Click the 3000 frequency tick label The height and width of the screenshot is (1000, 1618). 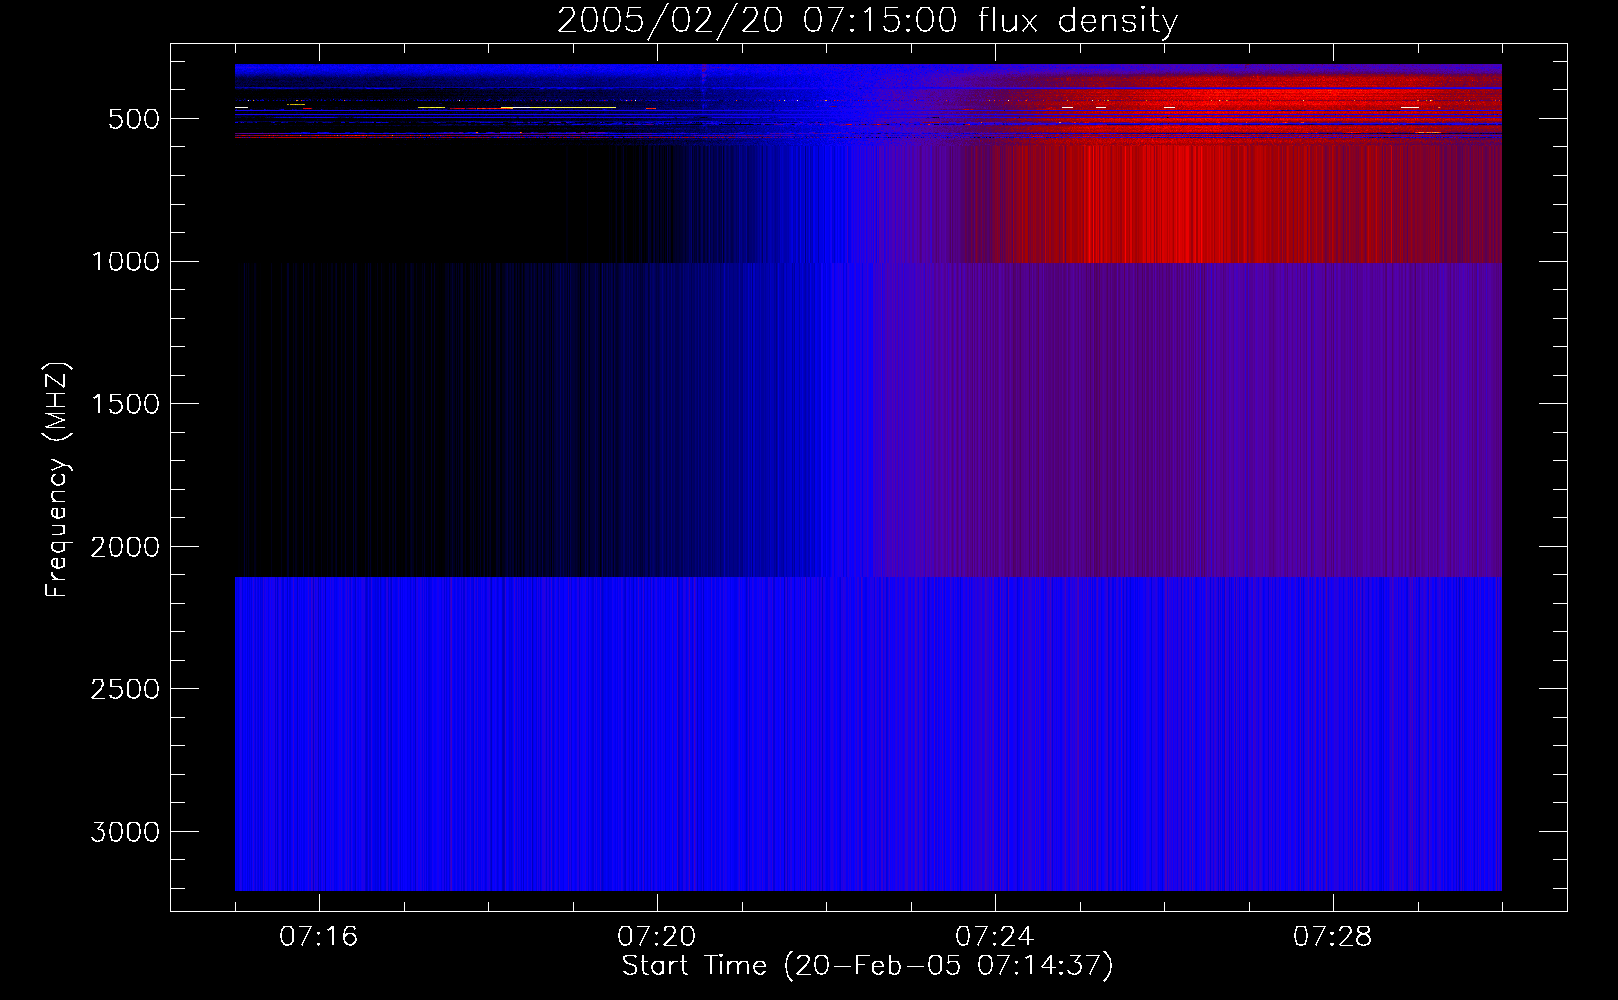tap(125, 832)
